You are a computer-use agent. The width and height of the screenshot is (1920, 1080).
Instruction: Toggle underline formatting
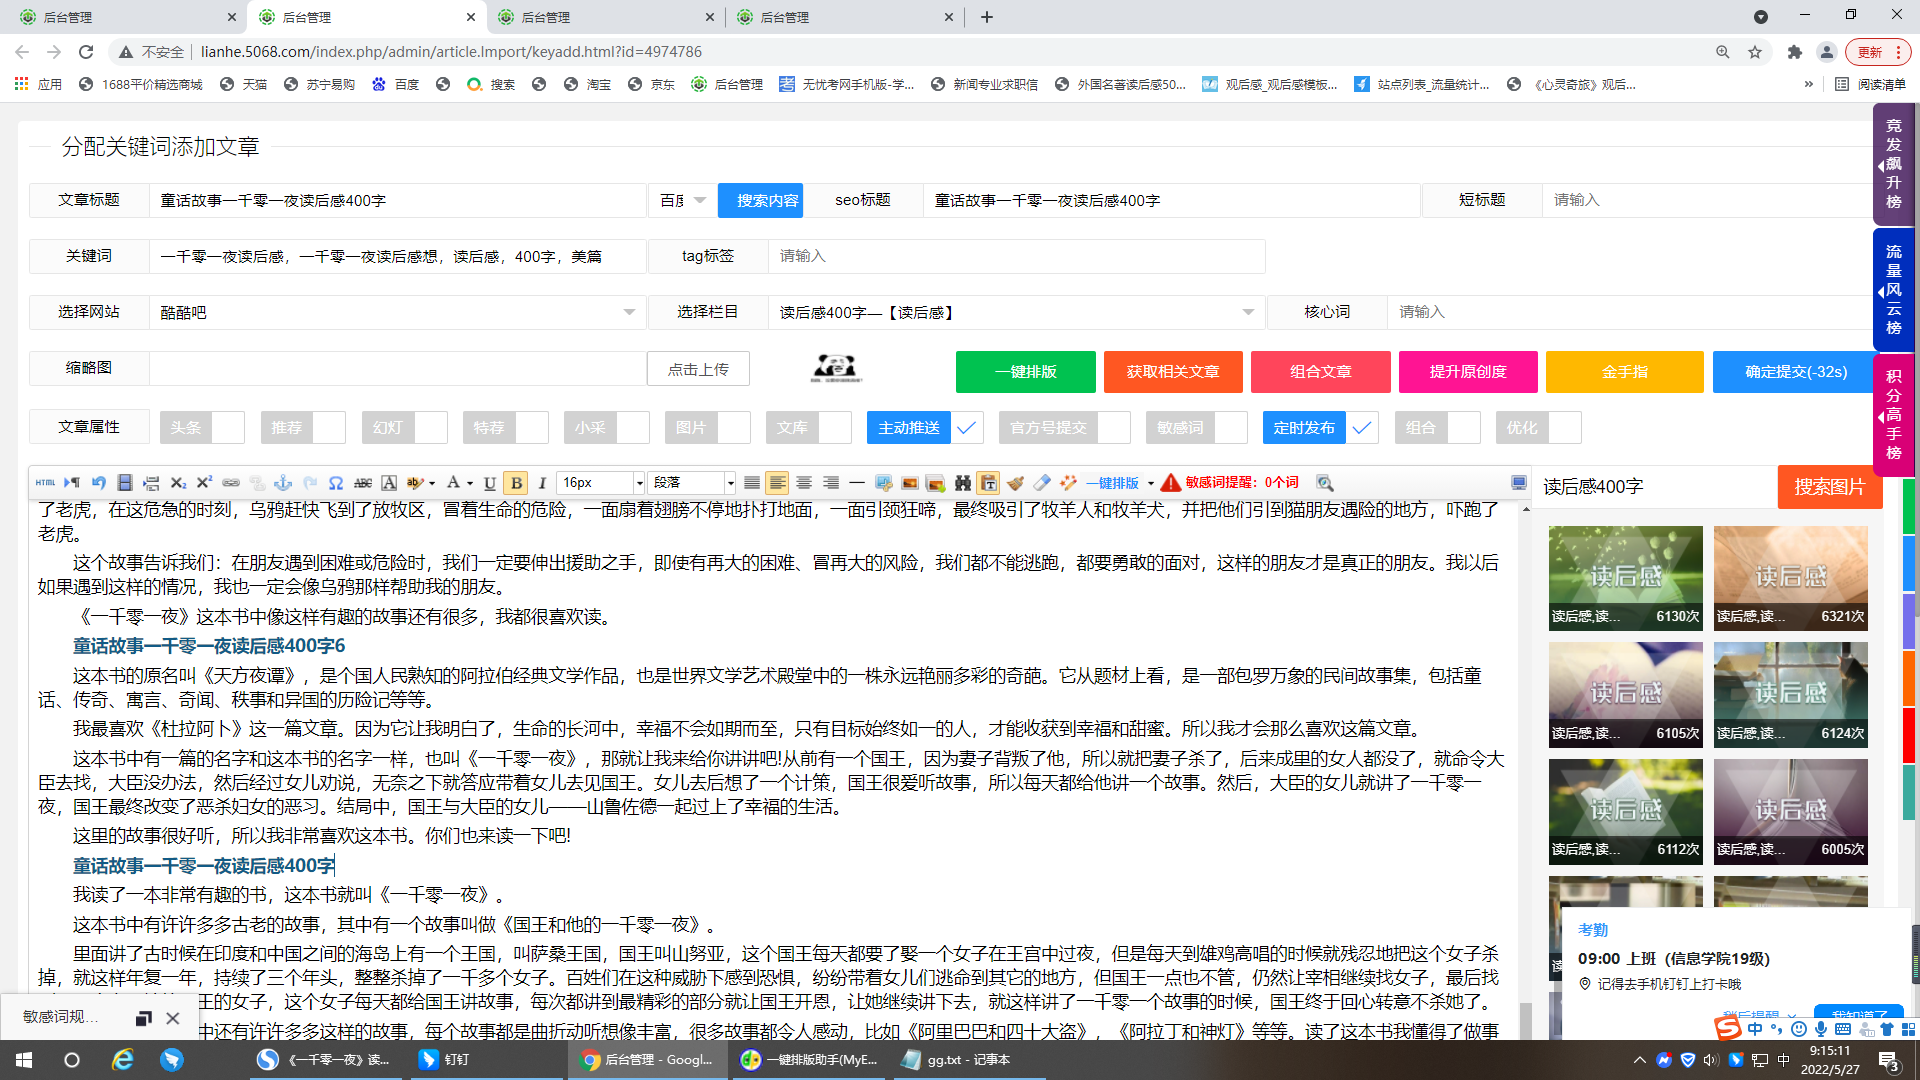pos(490,483)
